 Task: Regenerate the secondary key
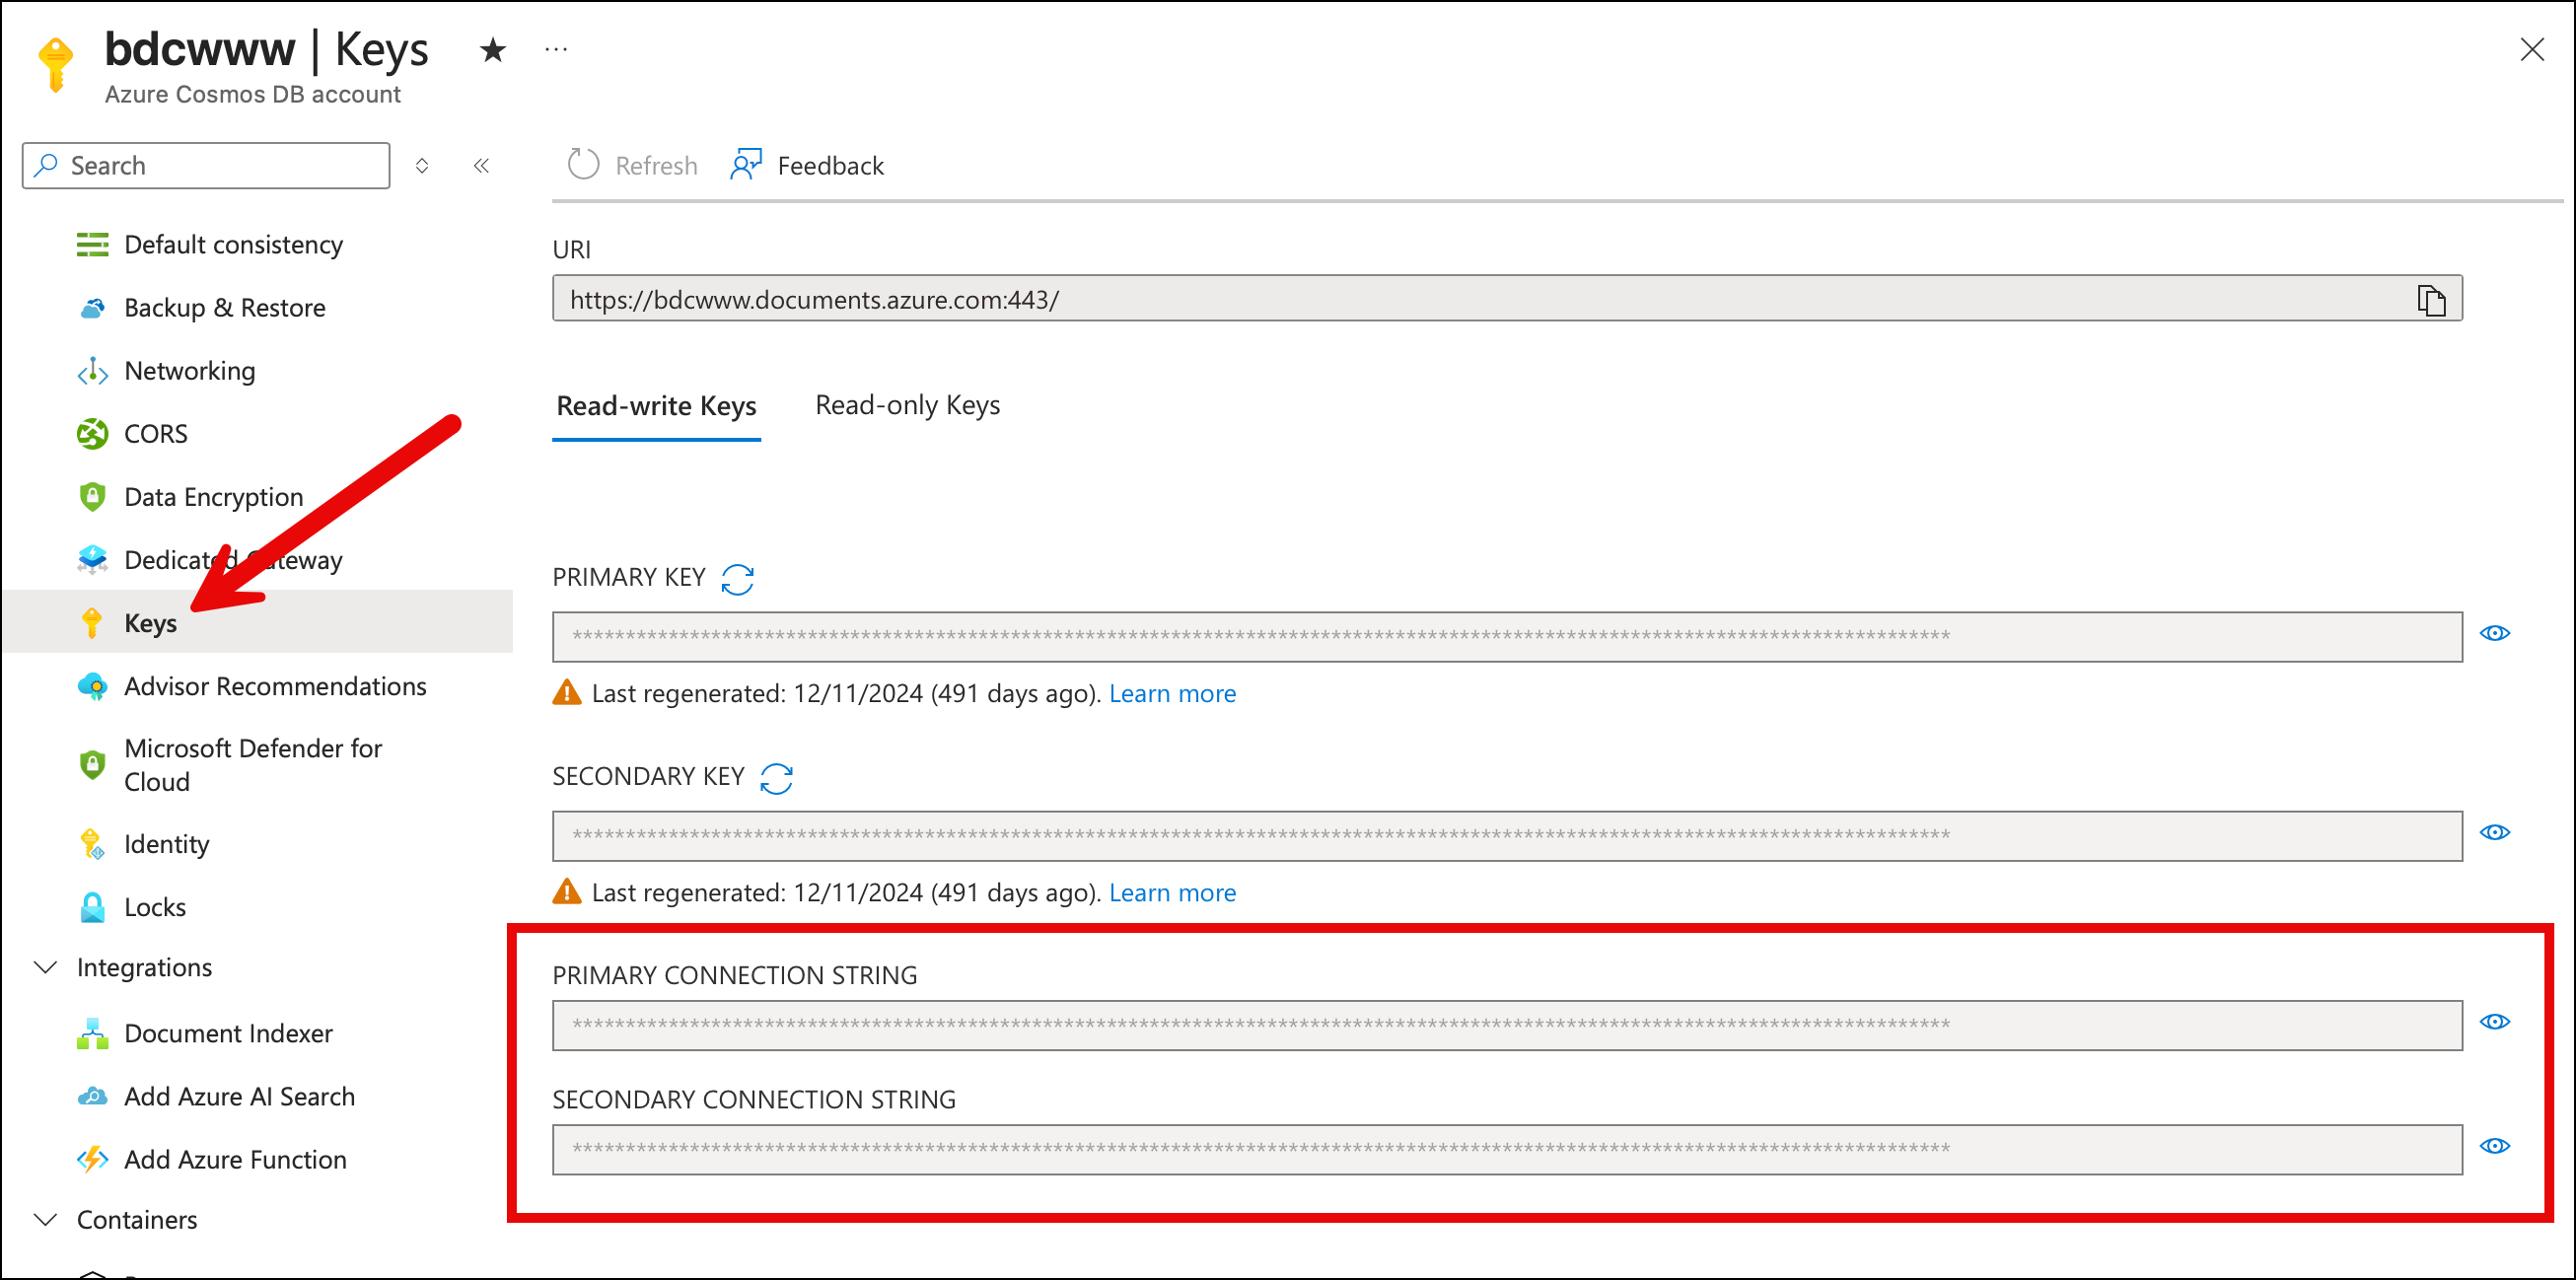[x=776, y=778]
